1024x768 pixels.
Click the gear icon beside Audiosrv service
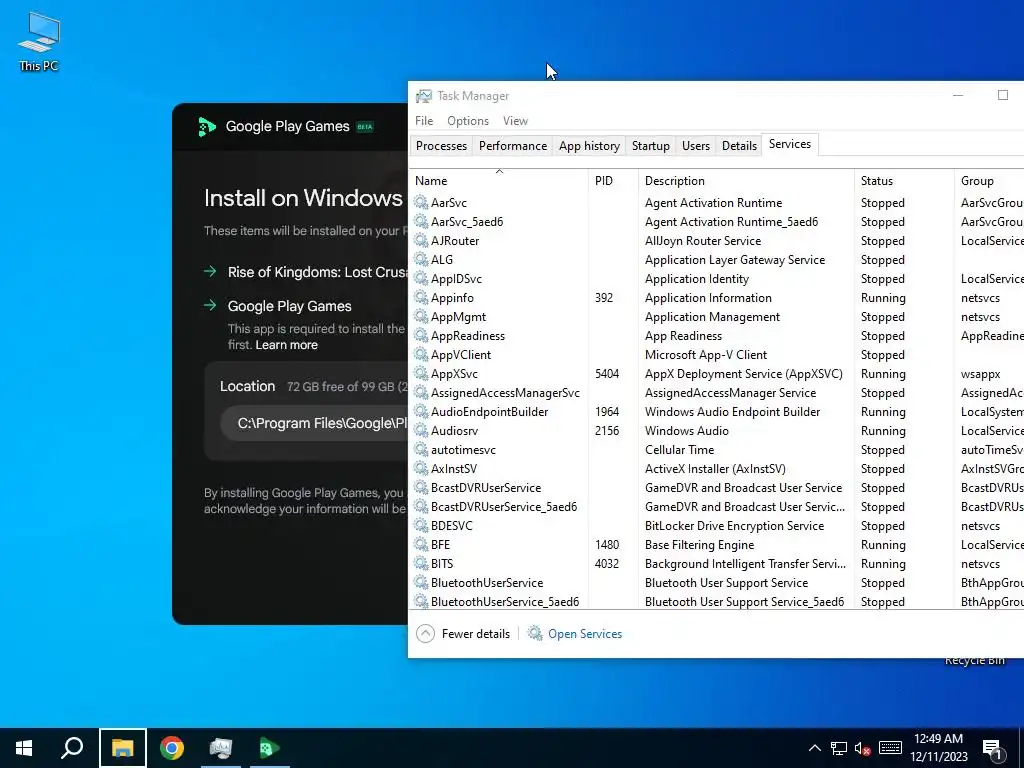pyautogui.click(x=421, y=430)
